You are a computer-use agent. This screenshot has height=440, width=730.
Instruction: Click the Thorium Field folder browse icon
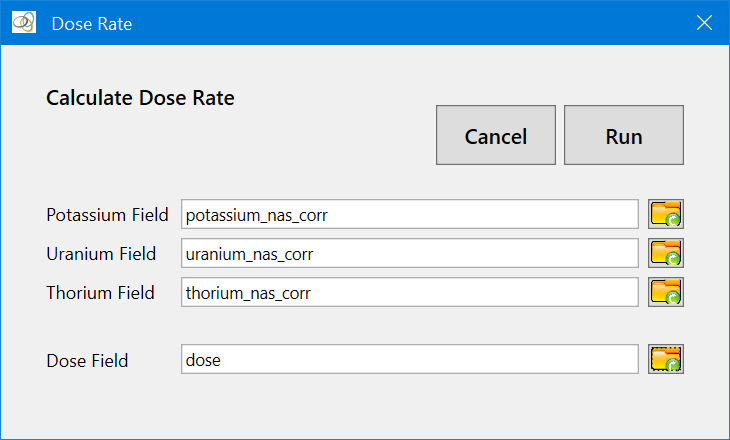point(666,292)
